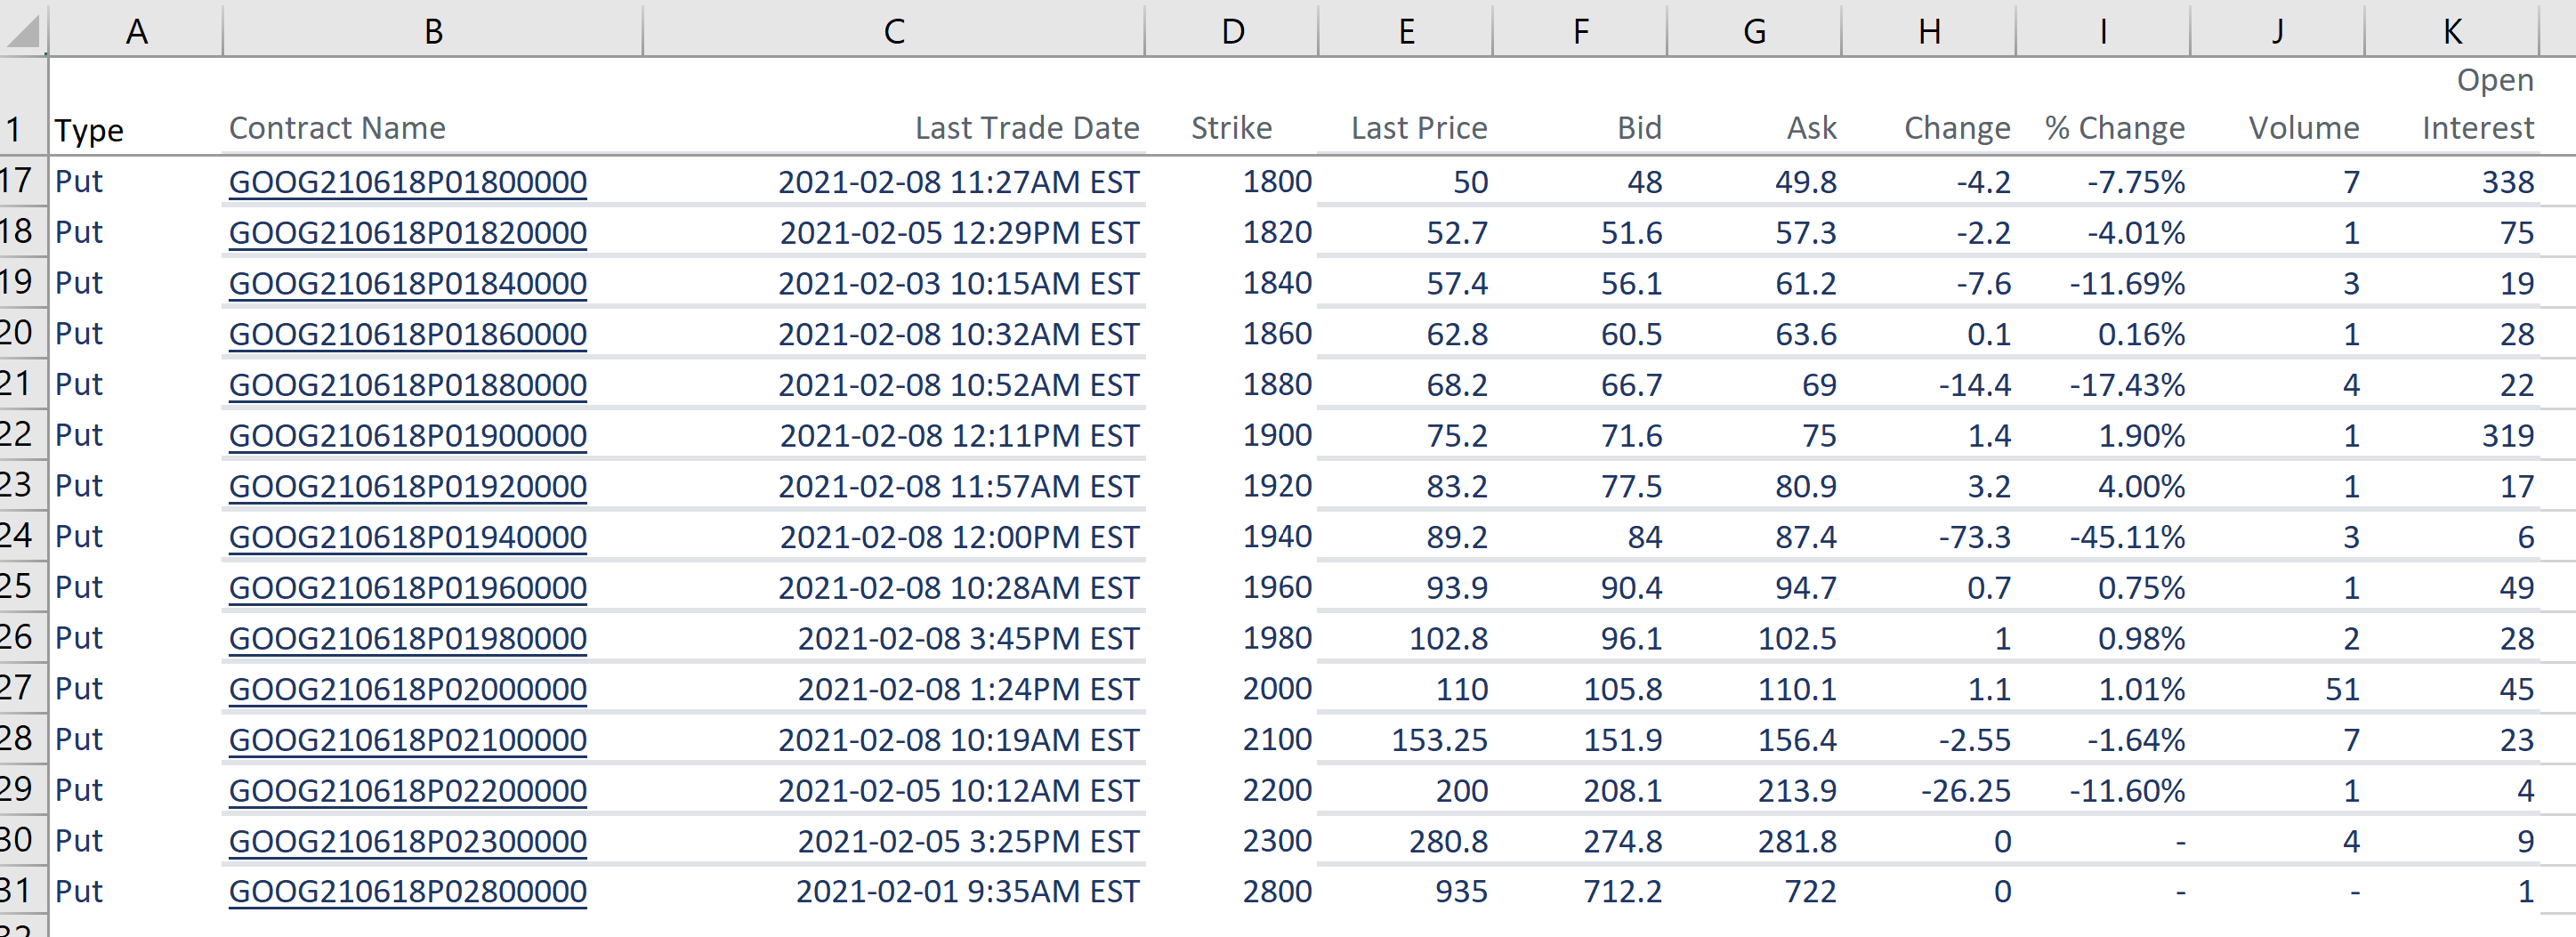The width and height of the screenshot is (2576, 937).
Task: Open the GOOG210618P02000000 contract link
Action: tap(407, 688)
